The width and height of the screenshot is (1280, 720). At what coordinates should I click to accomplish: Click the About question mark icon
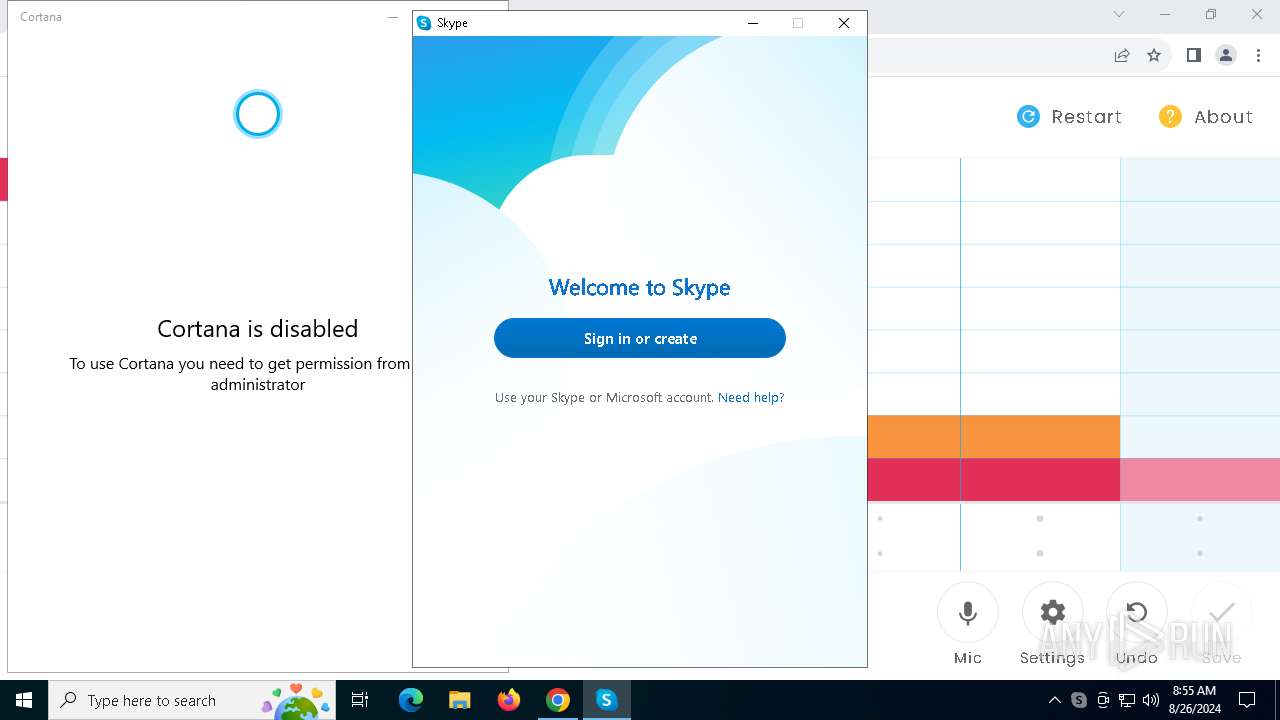[x=1170, y=117]
